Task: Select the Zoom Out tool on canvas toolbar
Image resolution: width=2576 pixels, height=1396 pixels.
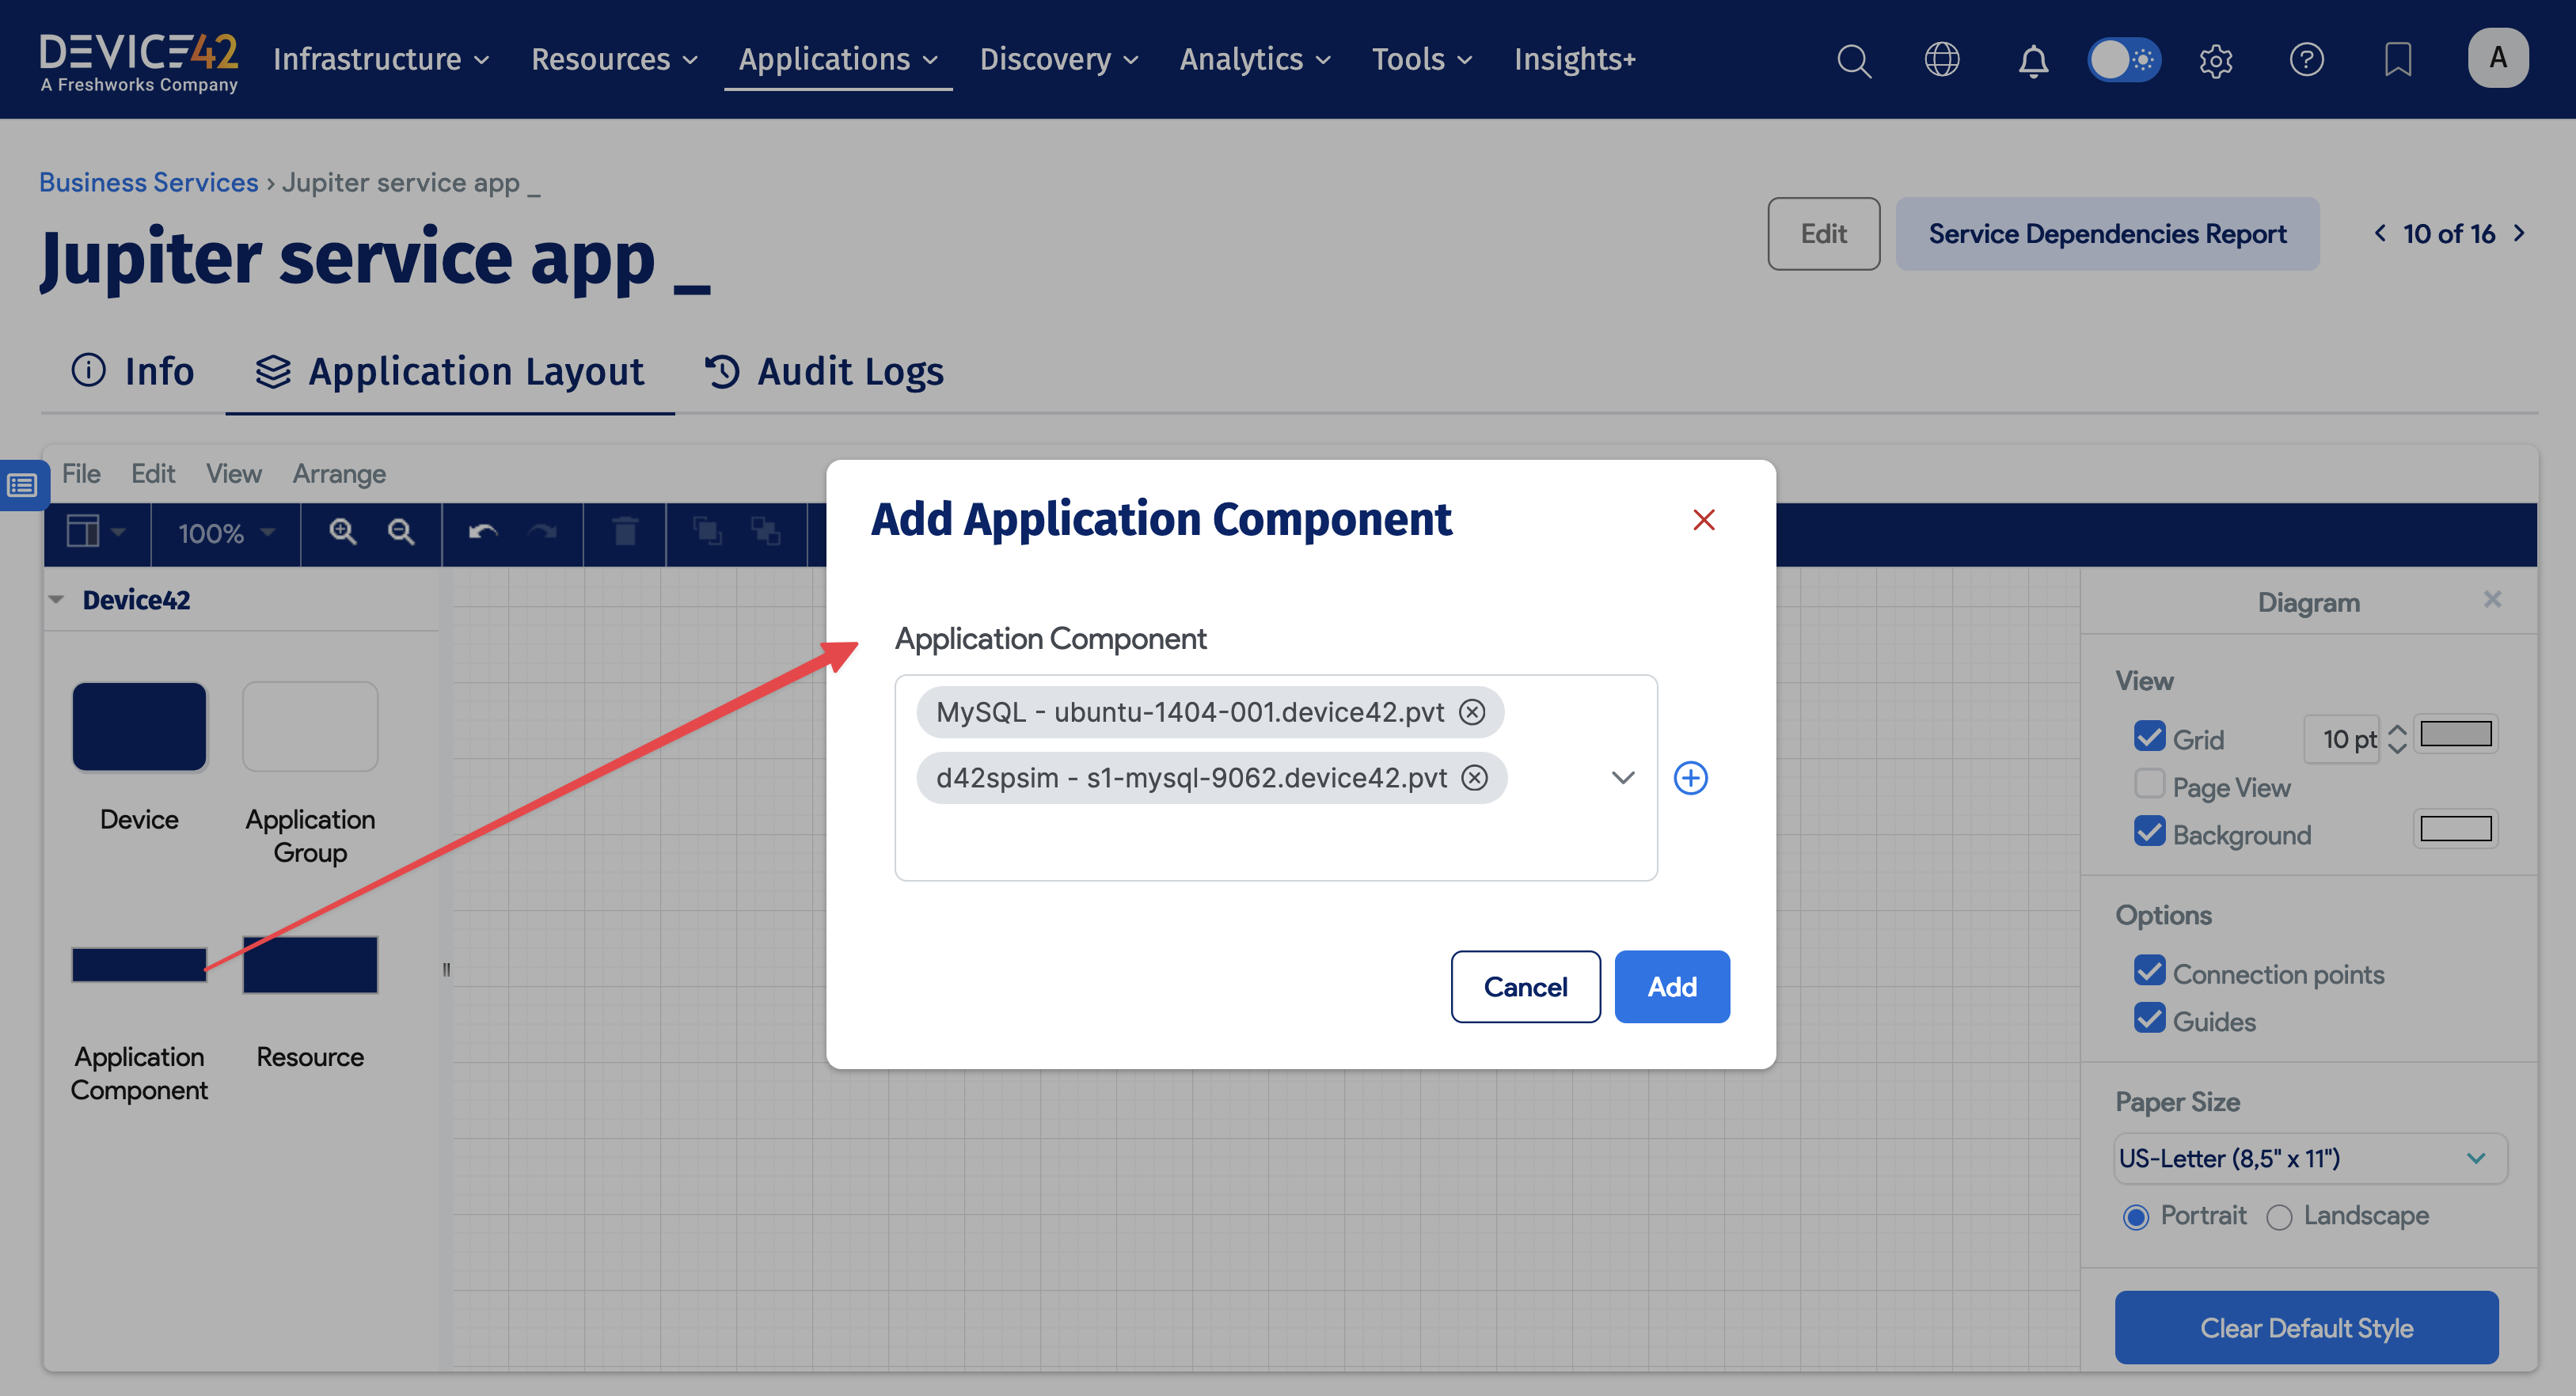Action: point(401,533)
